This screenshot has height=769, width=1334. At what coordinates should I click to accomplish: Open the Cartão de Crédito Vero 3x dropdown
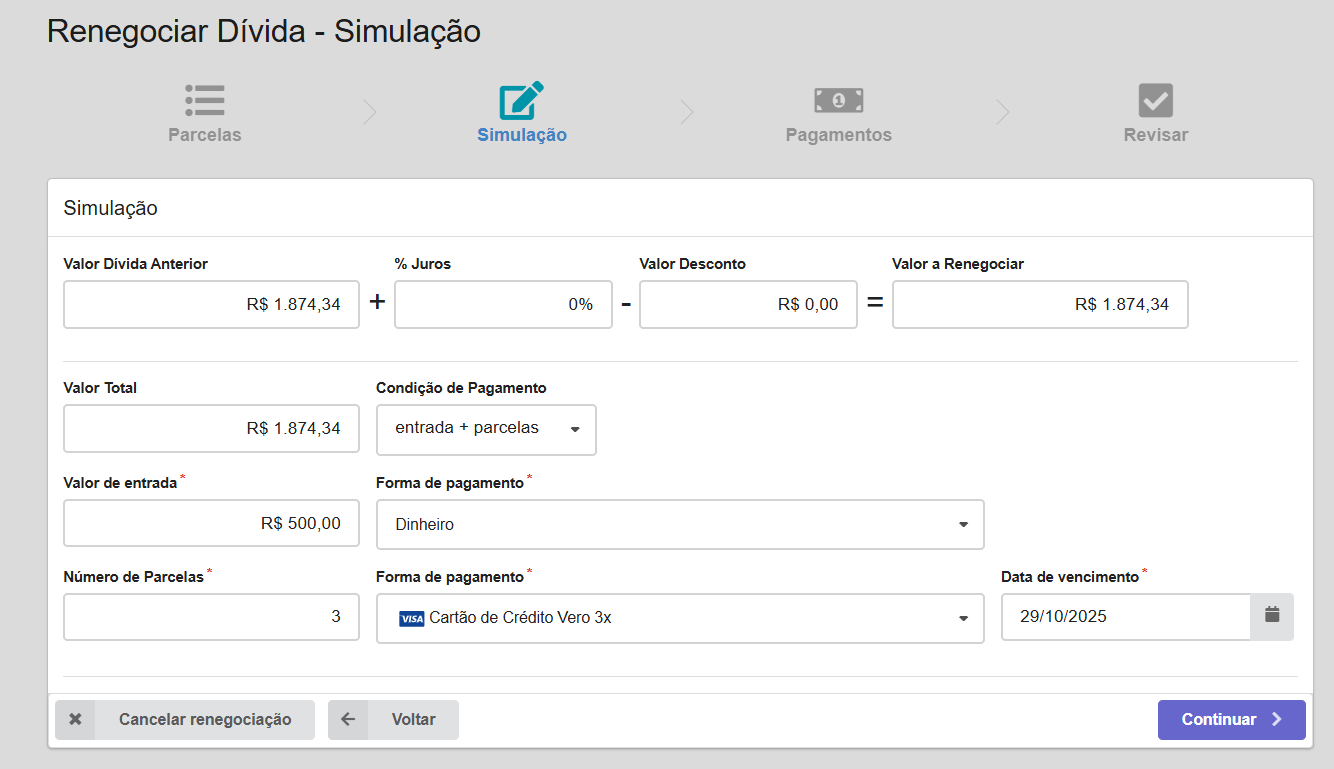[x=680, y=619]
